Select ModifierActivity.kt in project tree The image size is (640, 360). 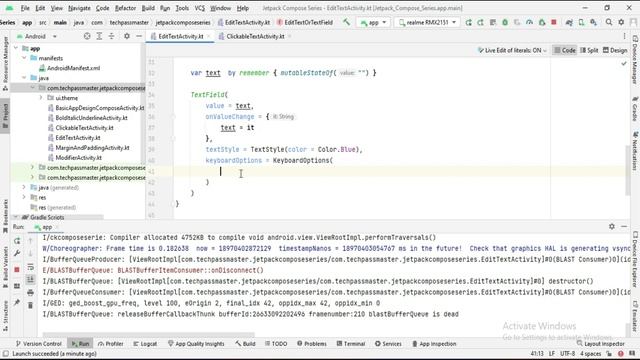tap(78, 158)
